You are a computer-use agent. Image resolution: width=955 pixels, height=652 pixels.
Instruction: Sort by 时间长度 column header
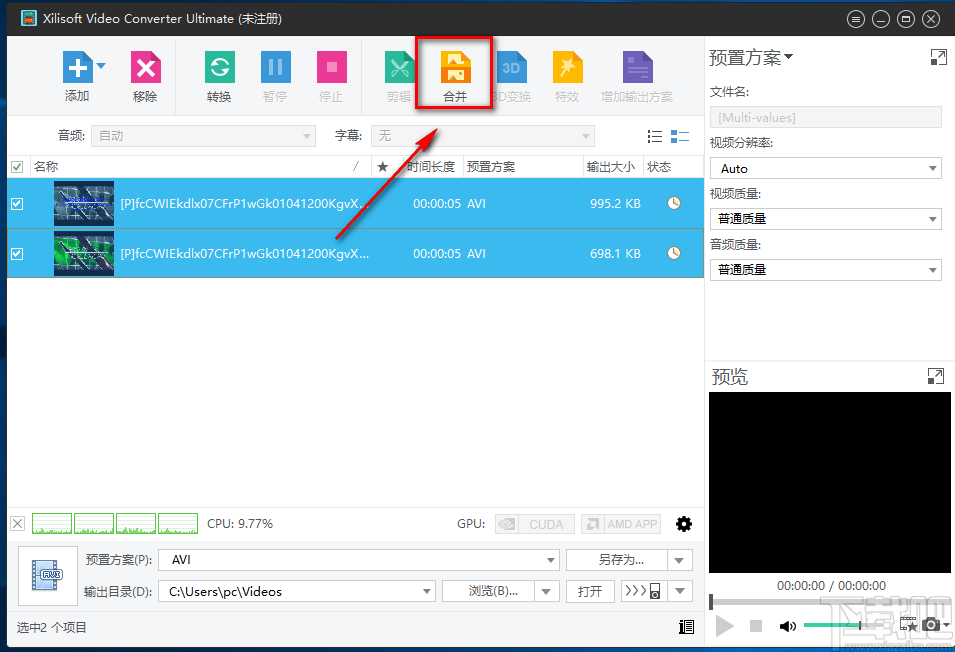click(431, 167)
